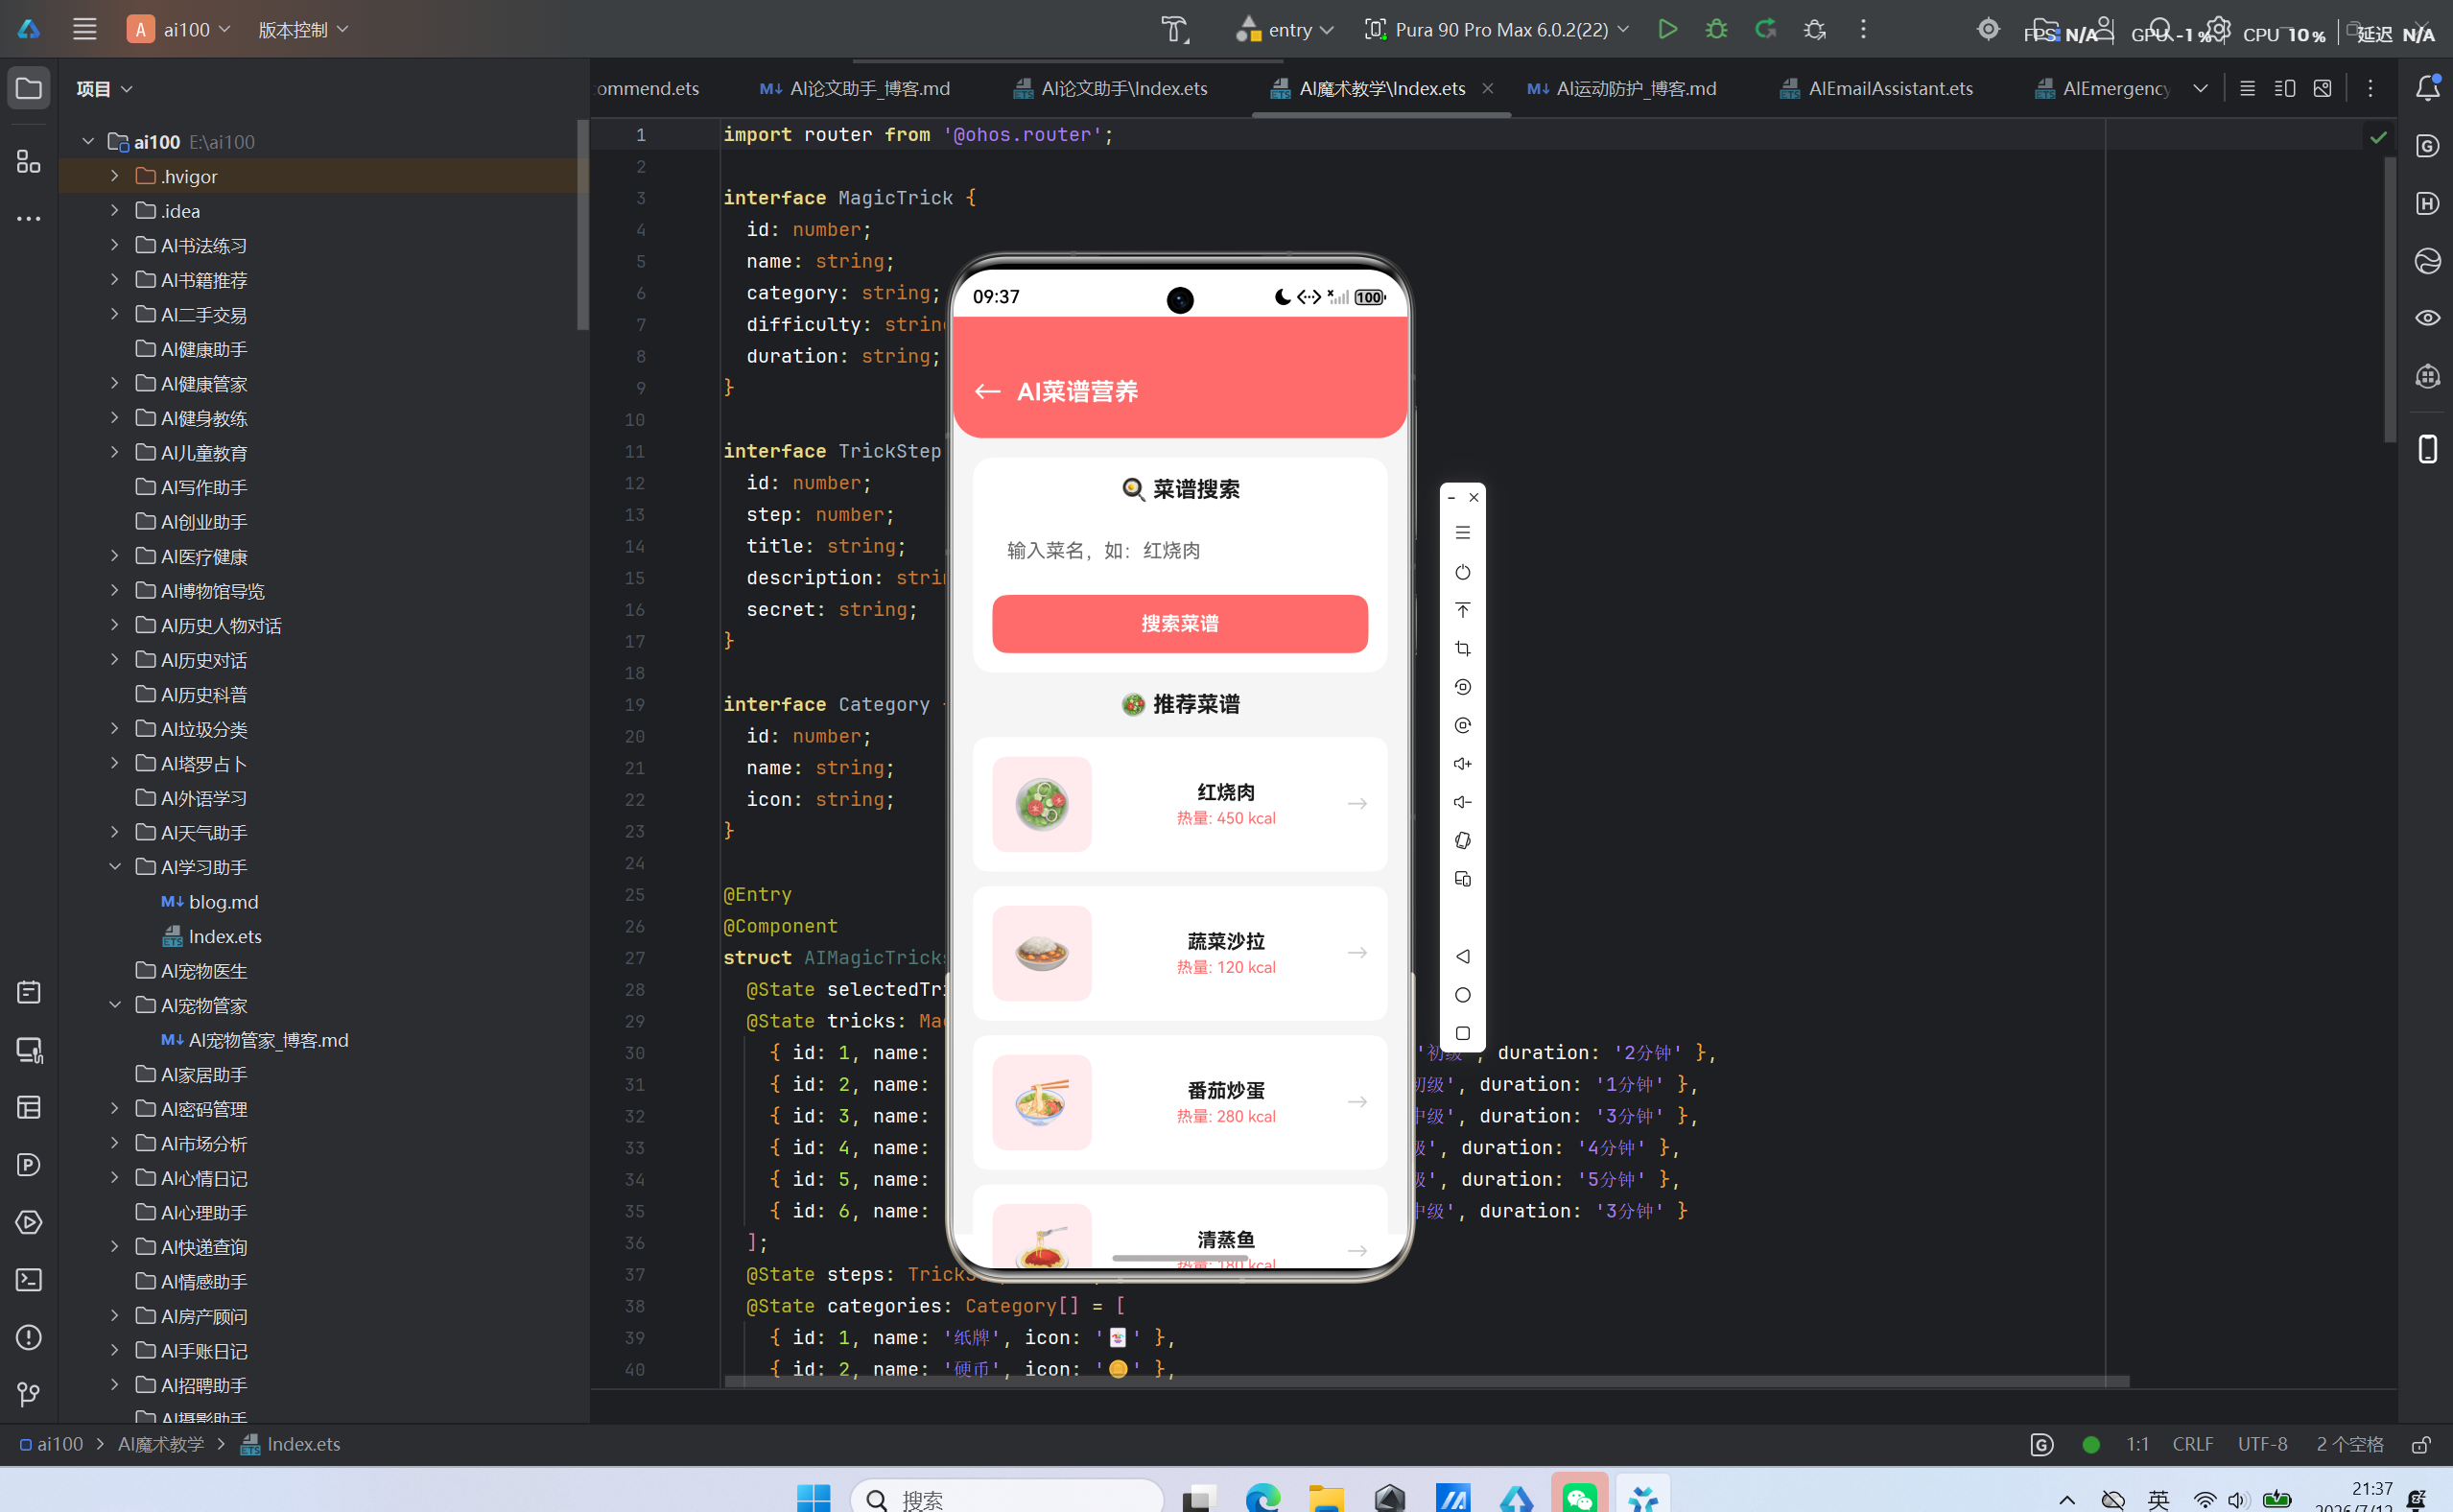Switch to AI运动防护_博客.md tab
The height and width of the screenshot is (1512, 2453).
1621,88
